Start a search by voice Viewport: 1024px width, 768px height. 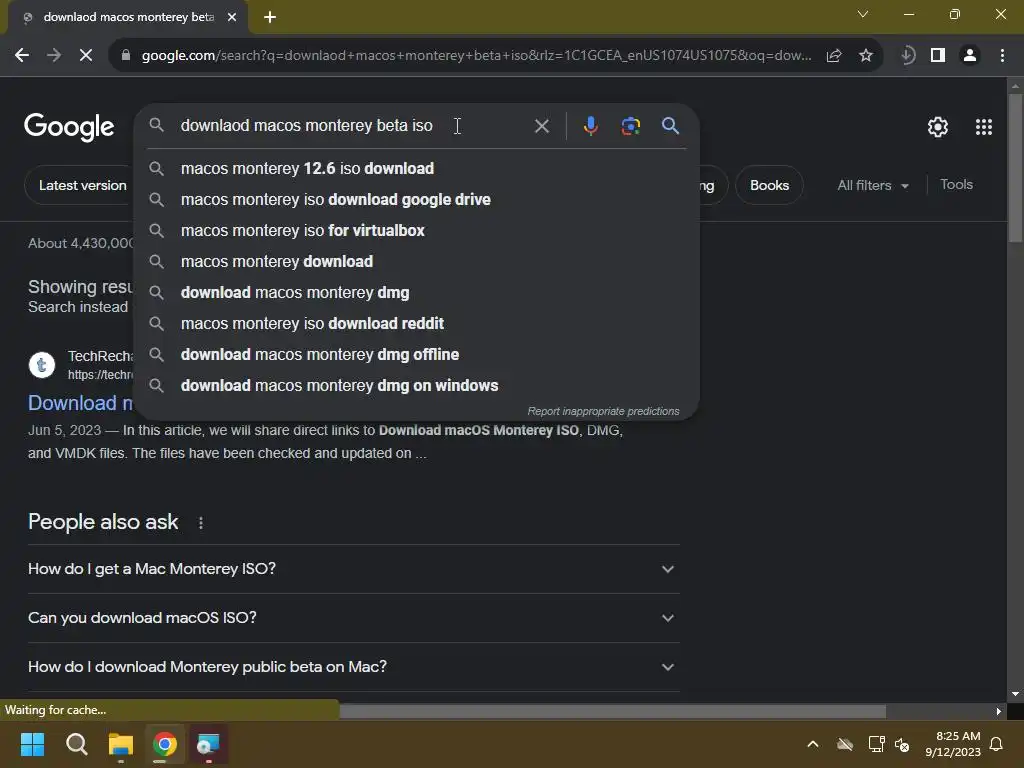(590, 125)
